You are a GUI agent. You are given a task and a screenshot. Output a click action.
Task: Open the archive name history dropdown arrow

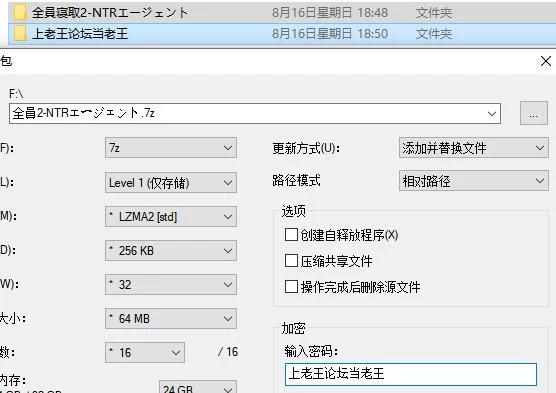pos(492,114)
